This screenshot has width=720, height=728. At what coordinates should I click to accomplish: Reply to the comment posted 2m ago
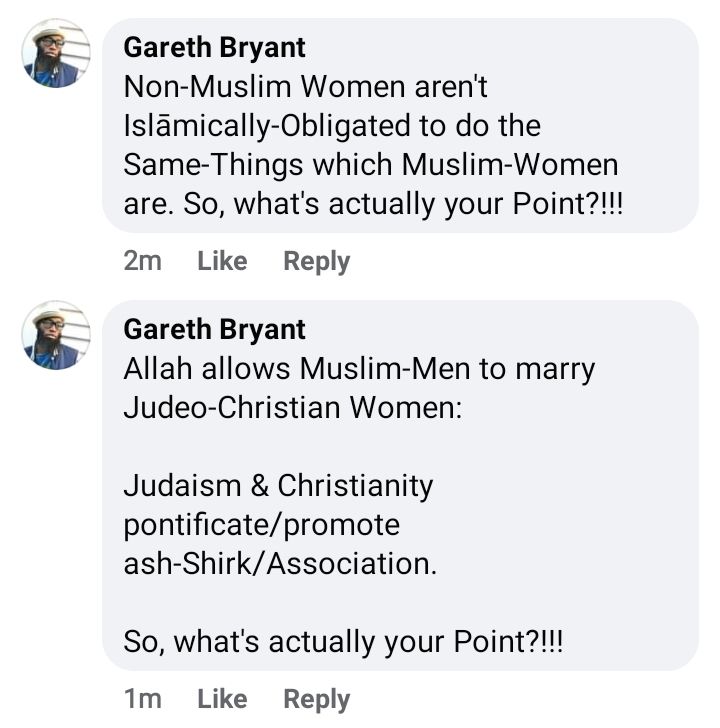pos(317,261)
